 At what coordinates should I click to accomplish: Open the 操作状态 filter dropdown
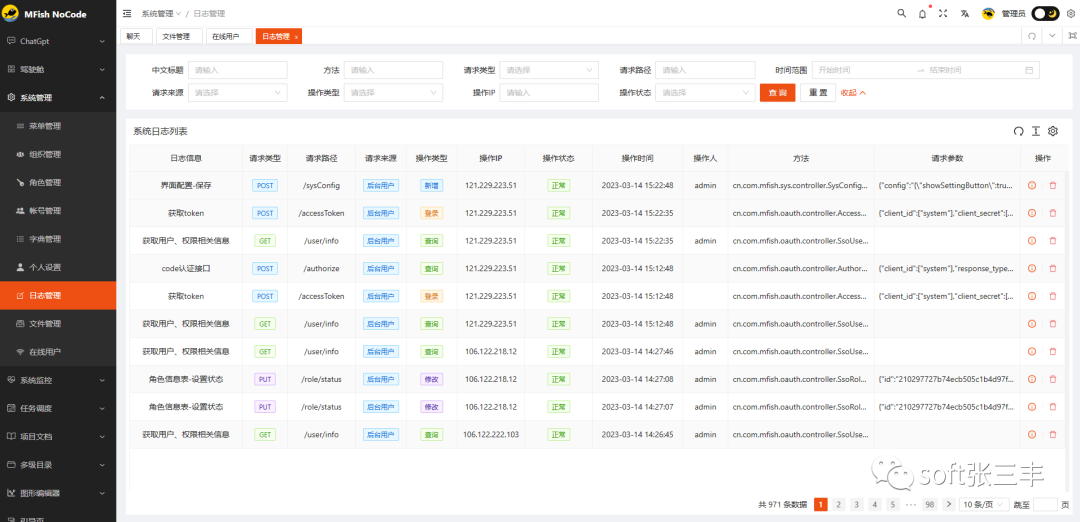coord(705,92)
